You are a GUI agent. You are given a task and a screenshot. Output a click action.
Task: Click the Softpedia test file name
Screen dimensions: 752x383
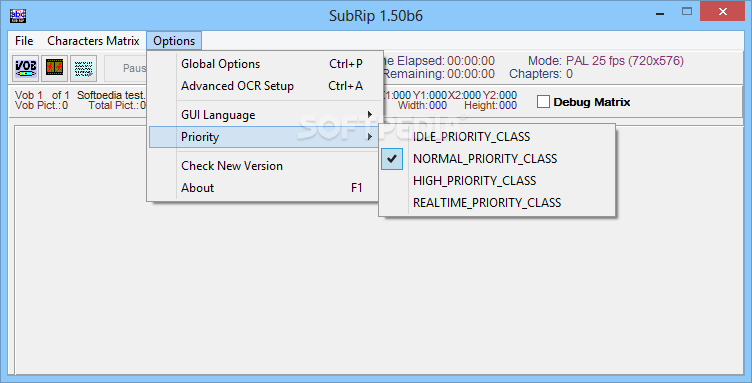111,95
